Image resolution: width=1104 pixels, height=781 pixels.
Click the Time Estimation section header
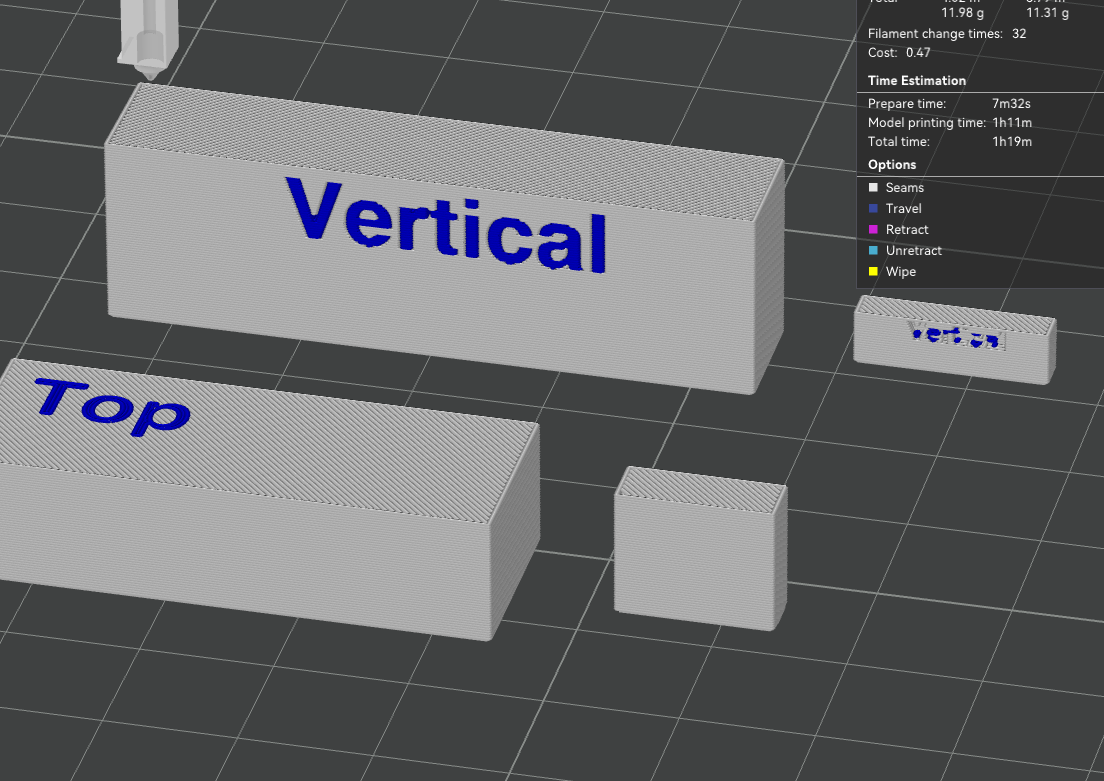click(917, 80)
